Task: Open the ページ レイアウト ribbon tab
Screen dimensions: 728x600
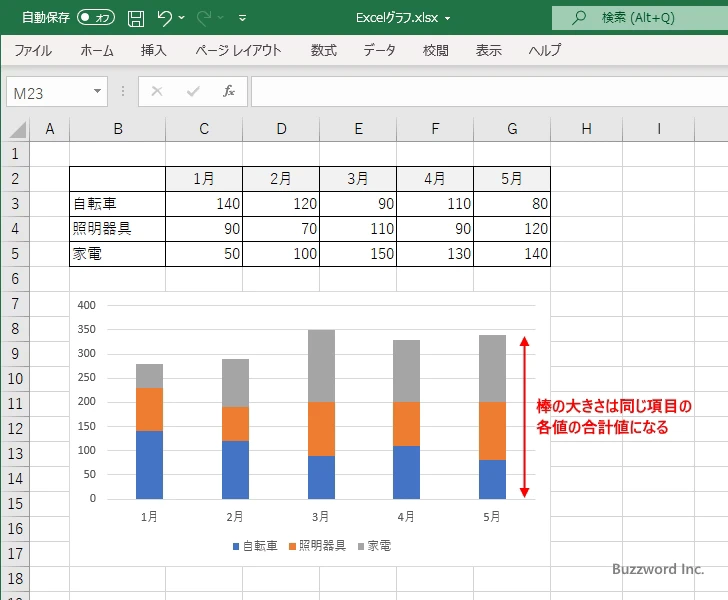Action: (x=238, y=50)
